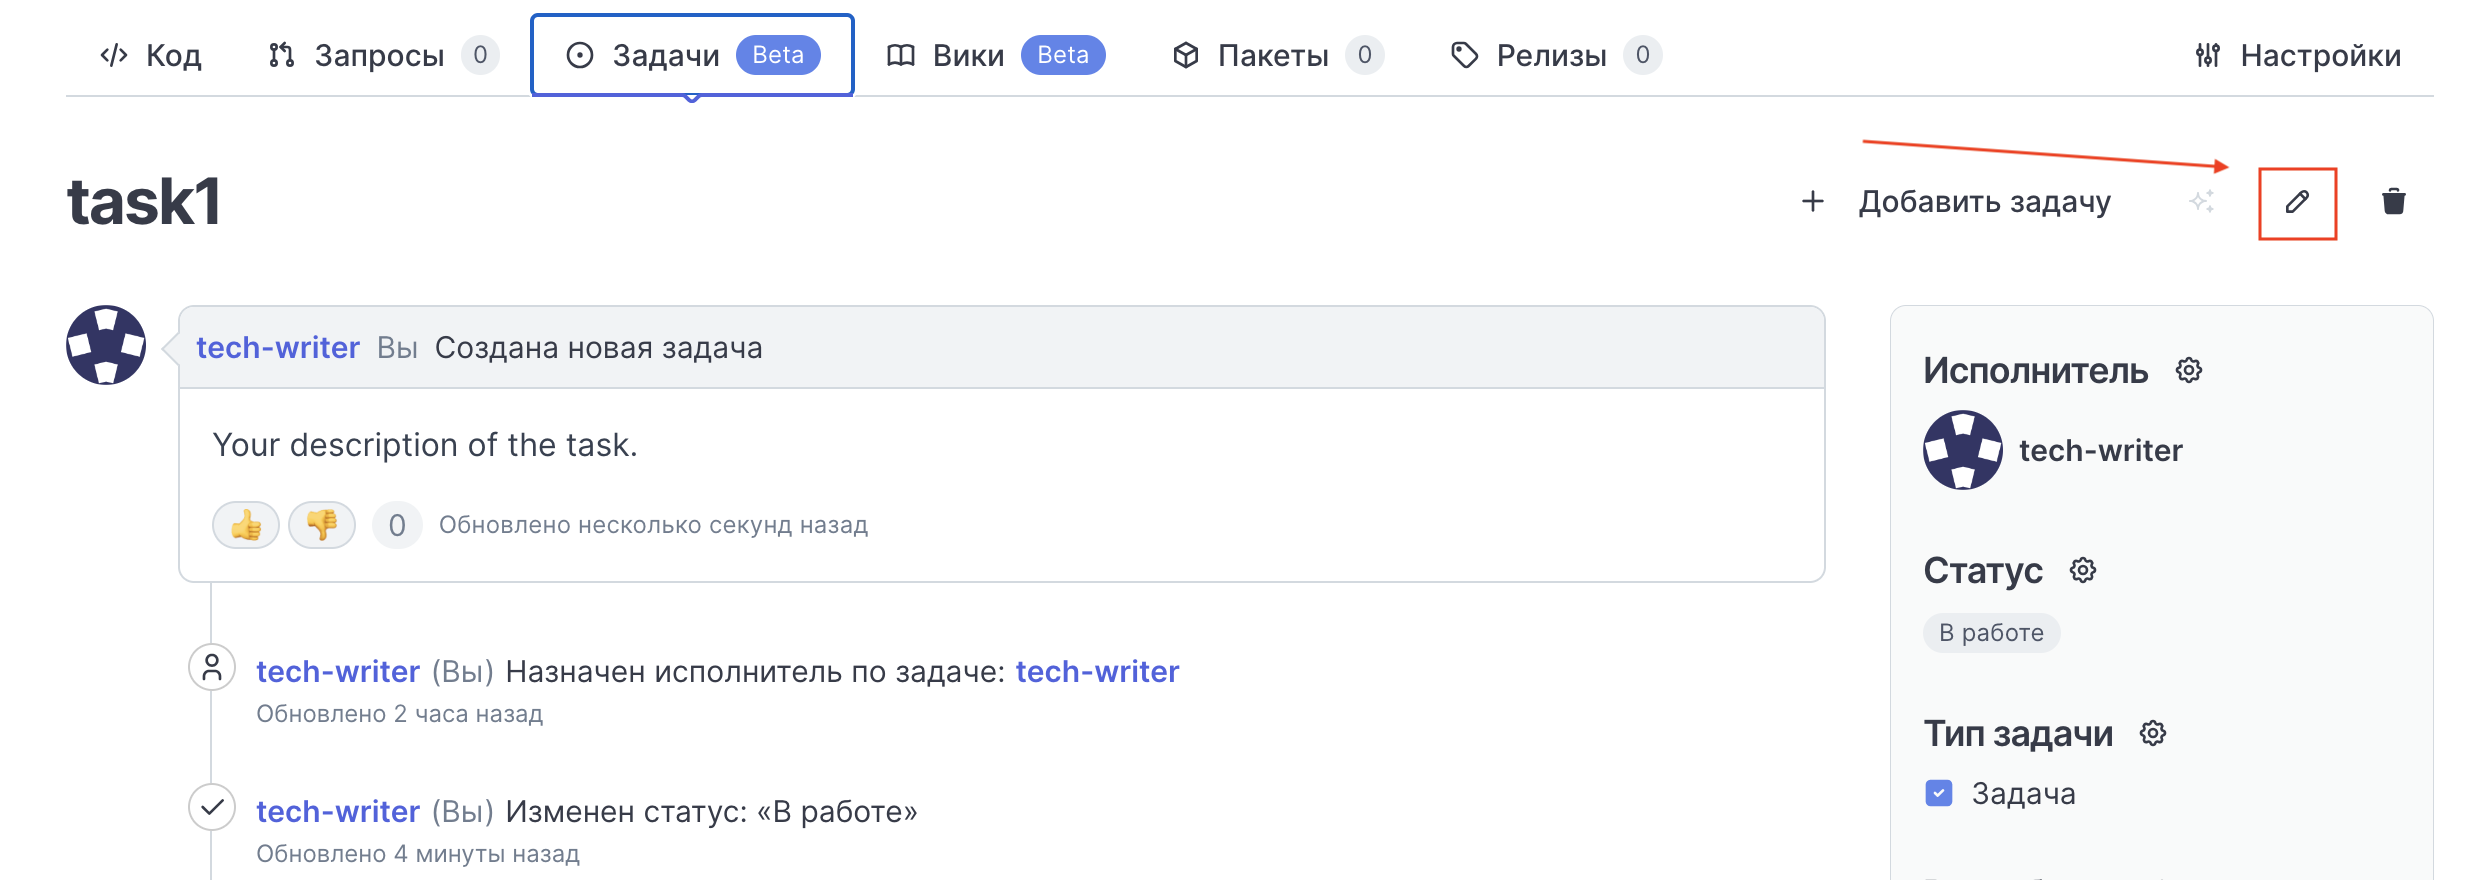2466x880 pixels.
Task: Click the Обновлено 4 минуты назад timestamp
Action: click(x=417, y=854)
